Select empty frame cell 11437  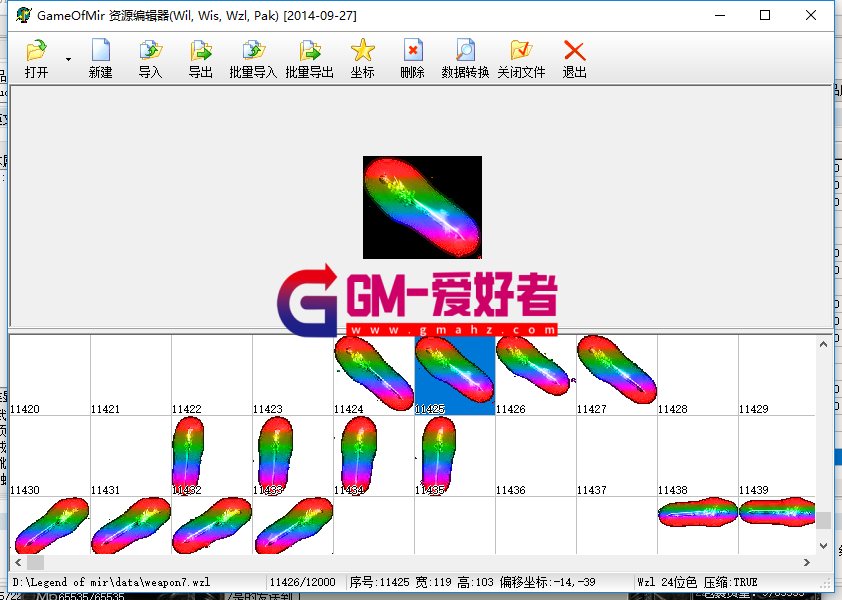(618, 456)
